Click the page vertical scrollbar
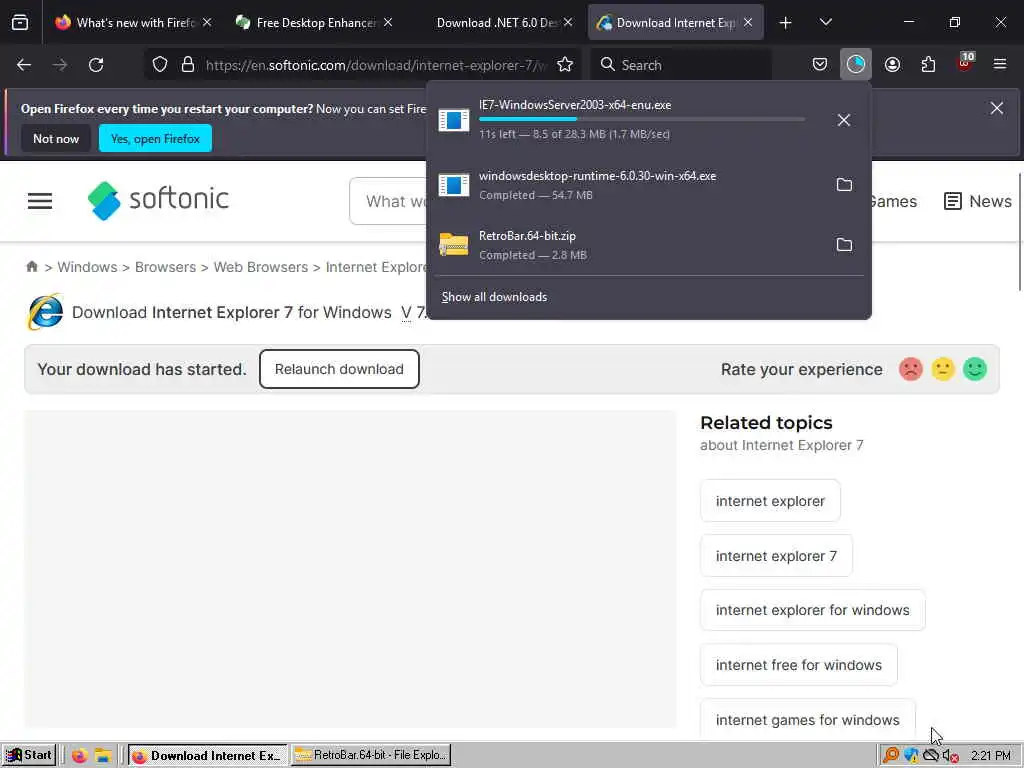Image resolution: width=1024 pixels, height=768 pixels. click(1019, 232)
